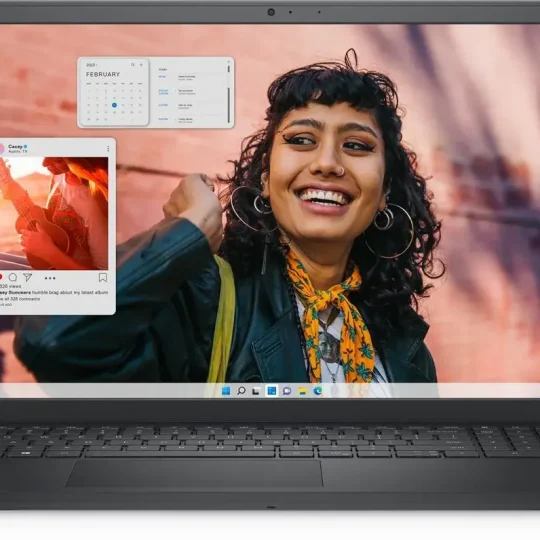540x540 pixels.
Task: Select highlighted blue date in calendar
Action: [114, 105]
